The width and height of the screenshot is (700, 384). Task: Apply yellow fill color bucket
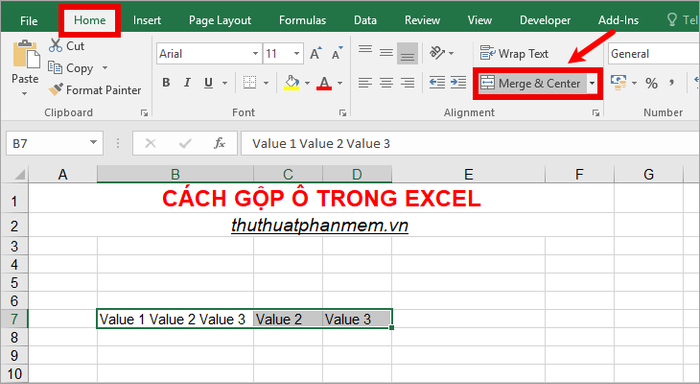[292, 83]
